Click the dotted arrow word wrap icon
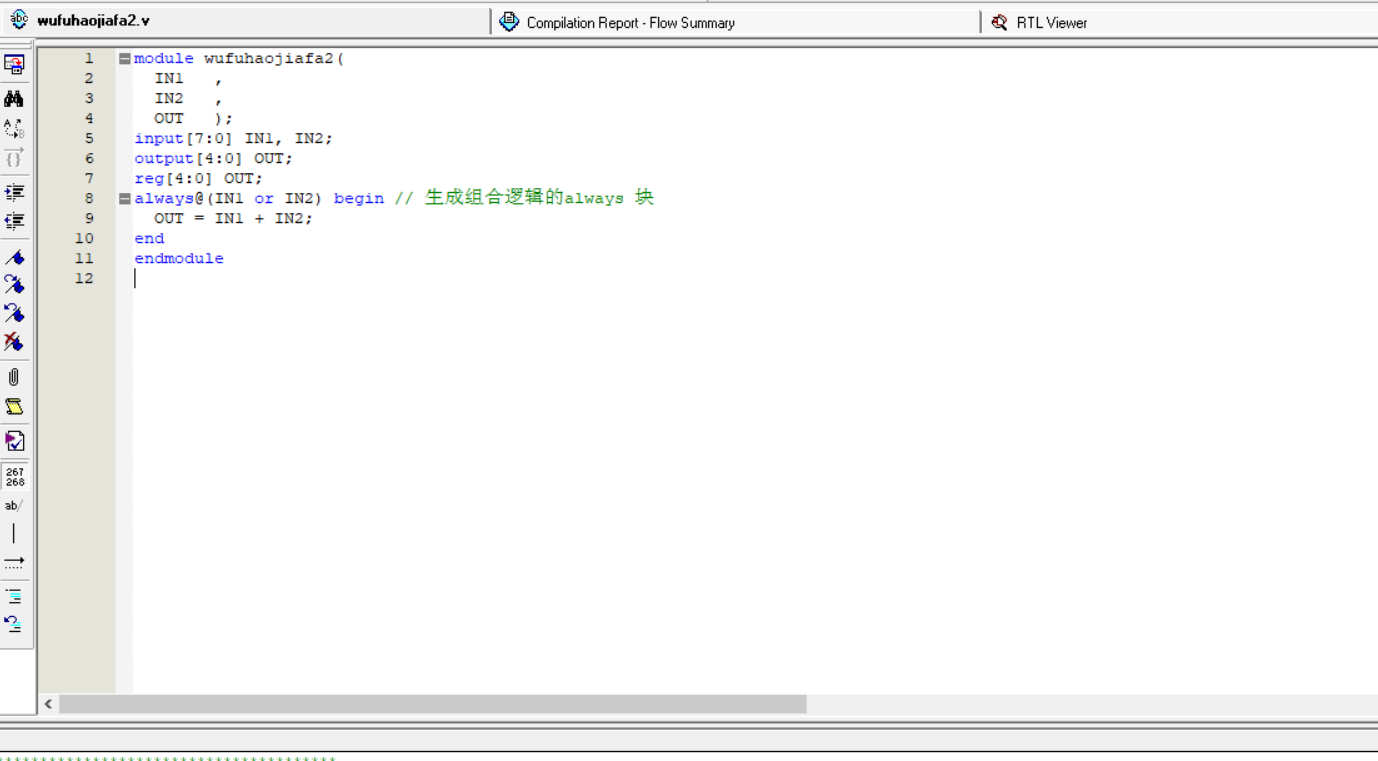Image resolution: width=1378 pixels, height=761 pixels. 14,563
